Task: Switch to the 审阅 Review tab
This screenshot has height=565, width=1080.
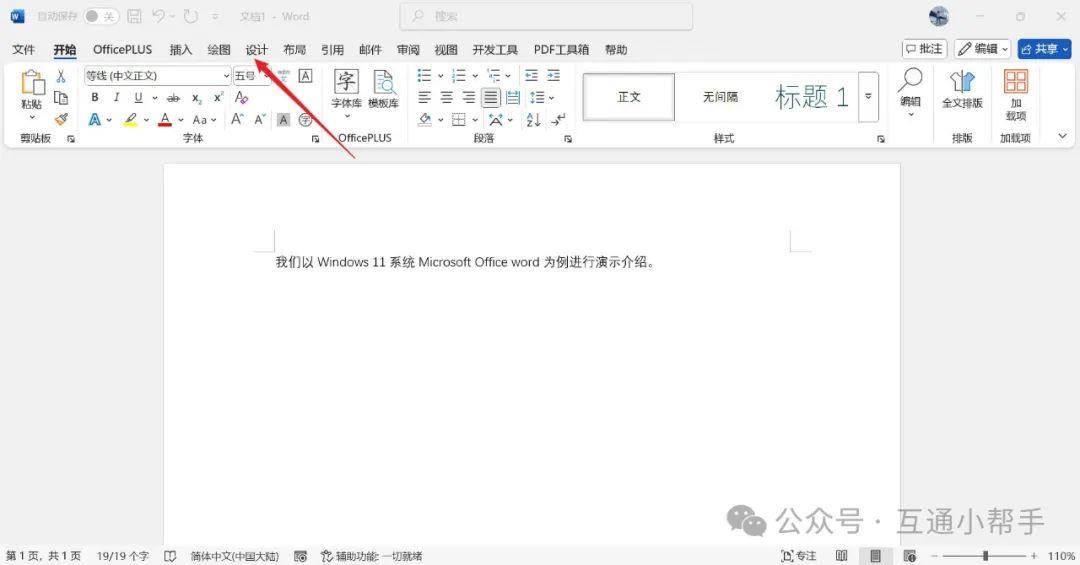Action: (x=408, y=50)
